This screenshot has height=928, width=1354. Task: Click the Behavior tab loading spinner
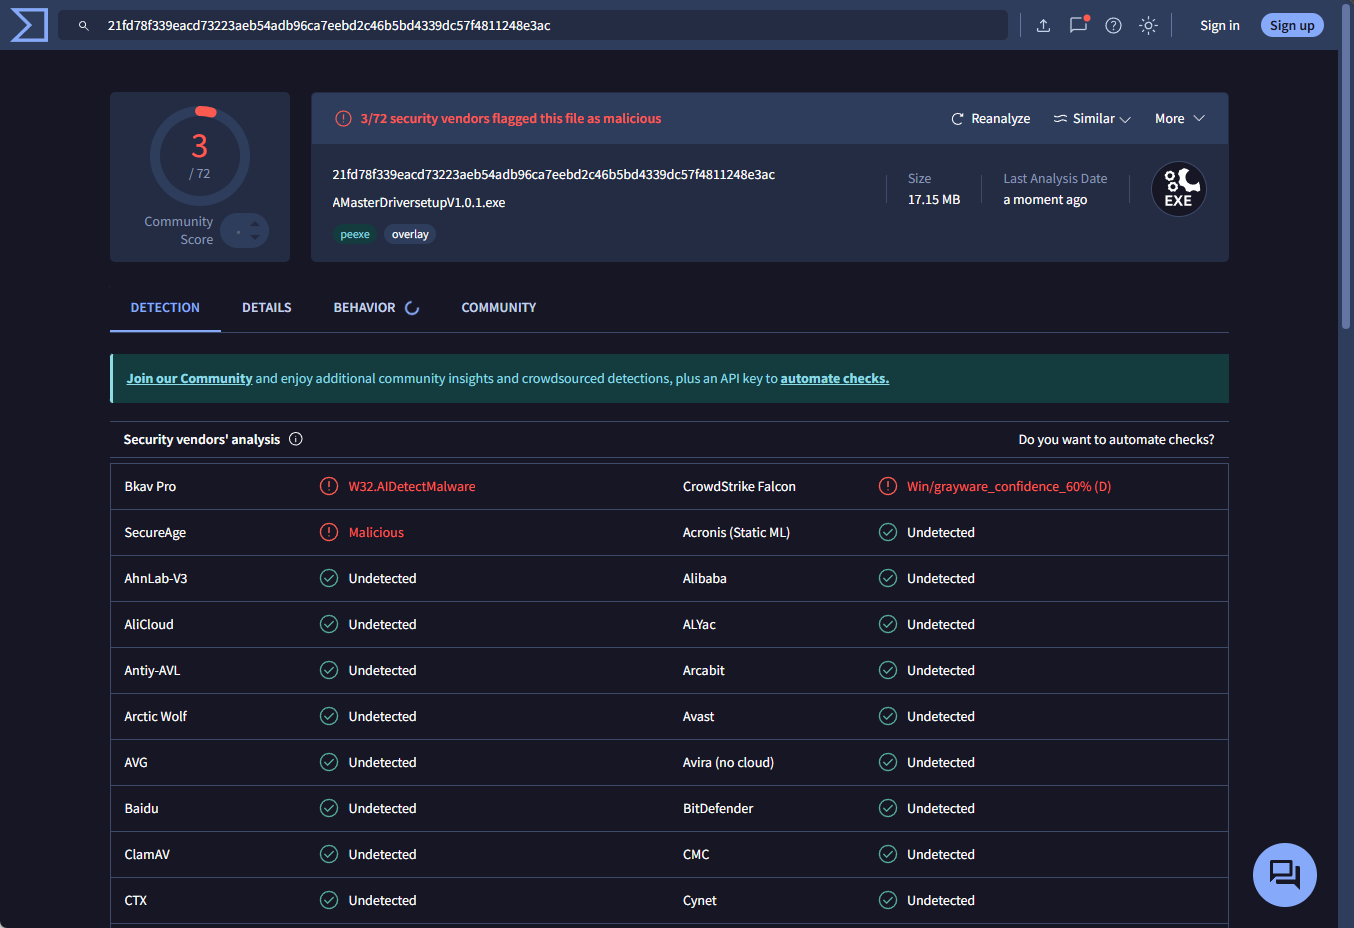tap(412, 308)
